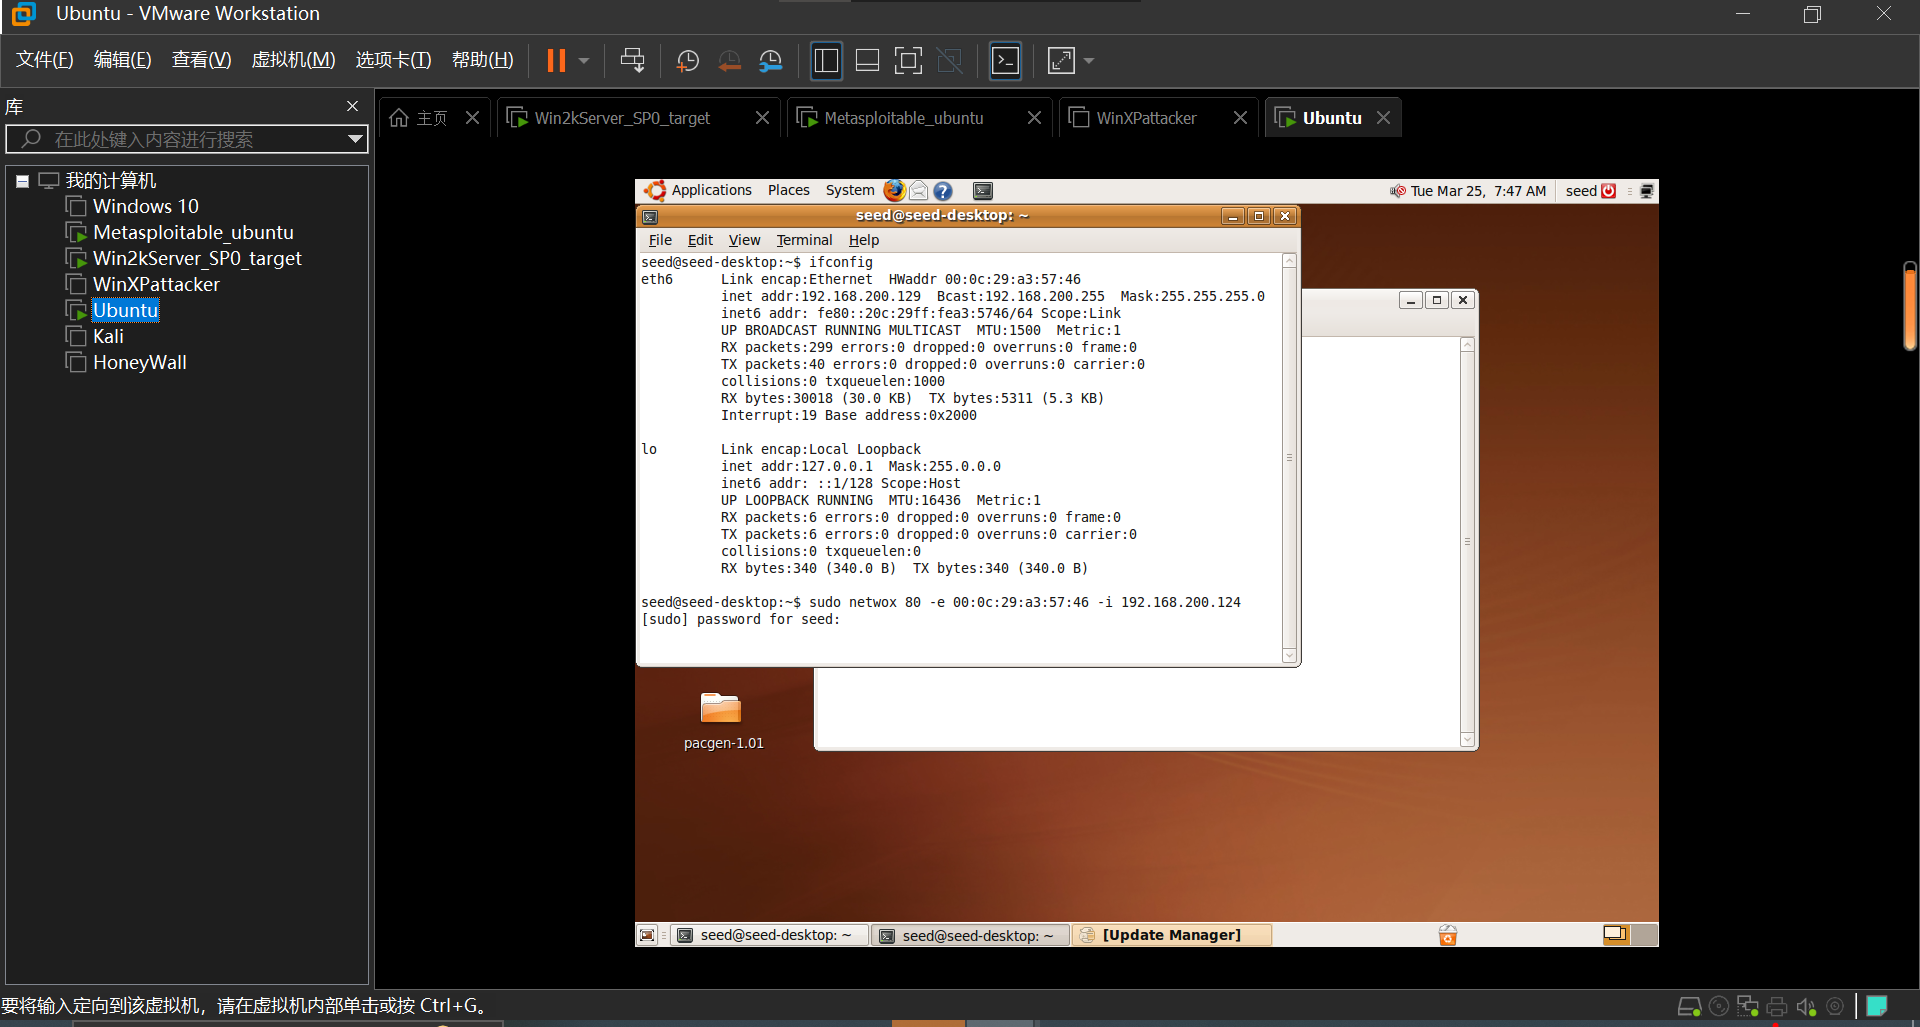Open the guest System menu
The width and height of the screenshot is (1920, 1027).
pyautogui.click(x=850, y=190)
